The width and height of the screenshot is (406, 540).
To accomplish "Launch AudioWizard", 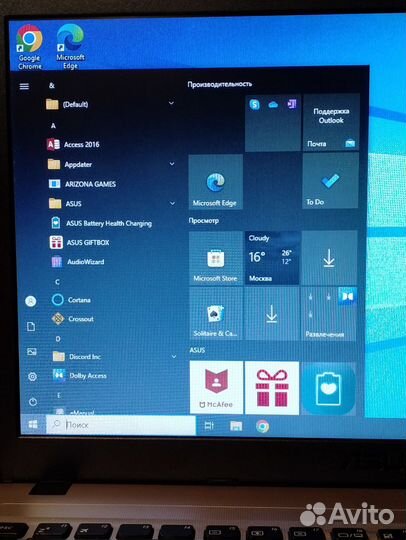I will point(77,262).
